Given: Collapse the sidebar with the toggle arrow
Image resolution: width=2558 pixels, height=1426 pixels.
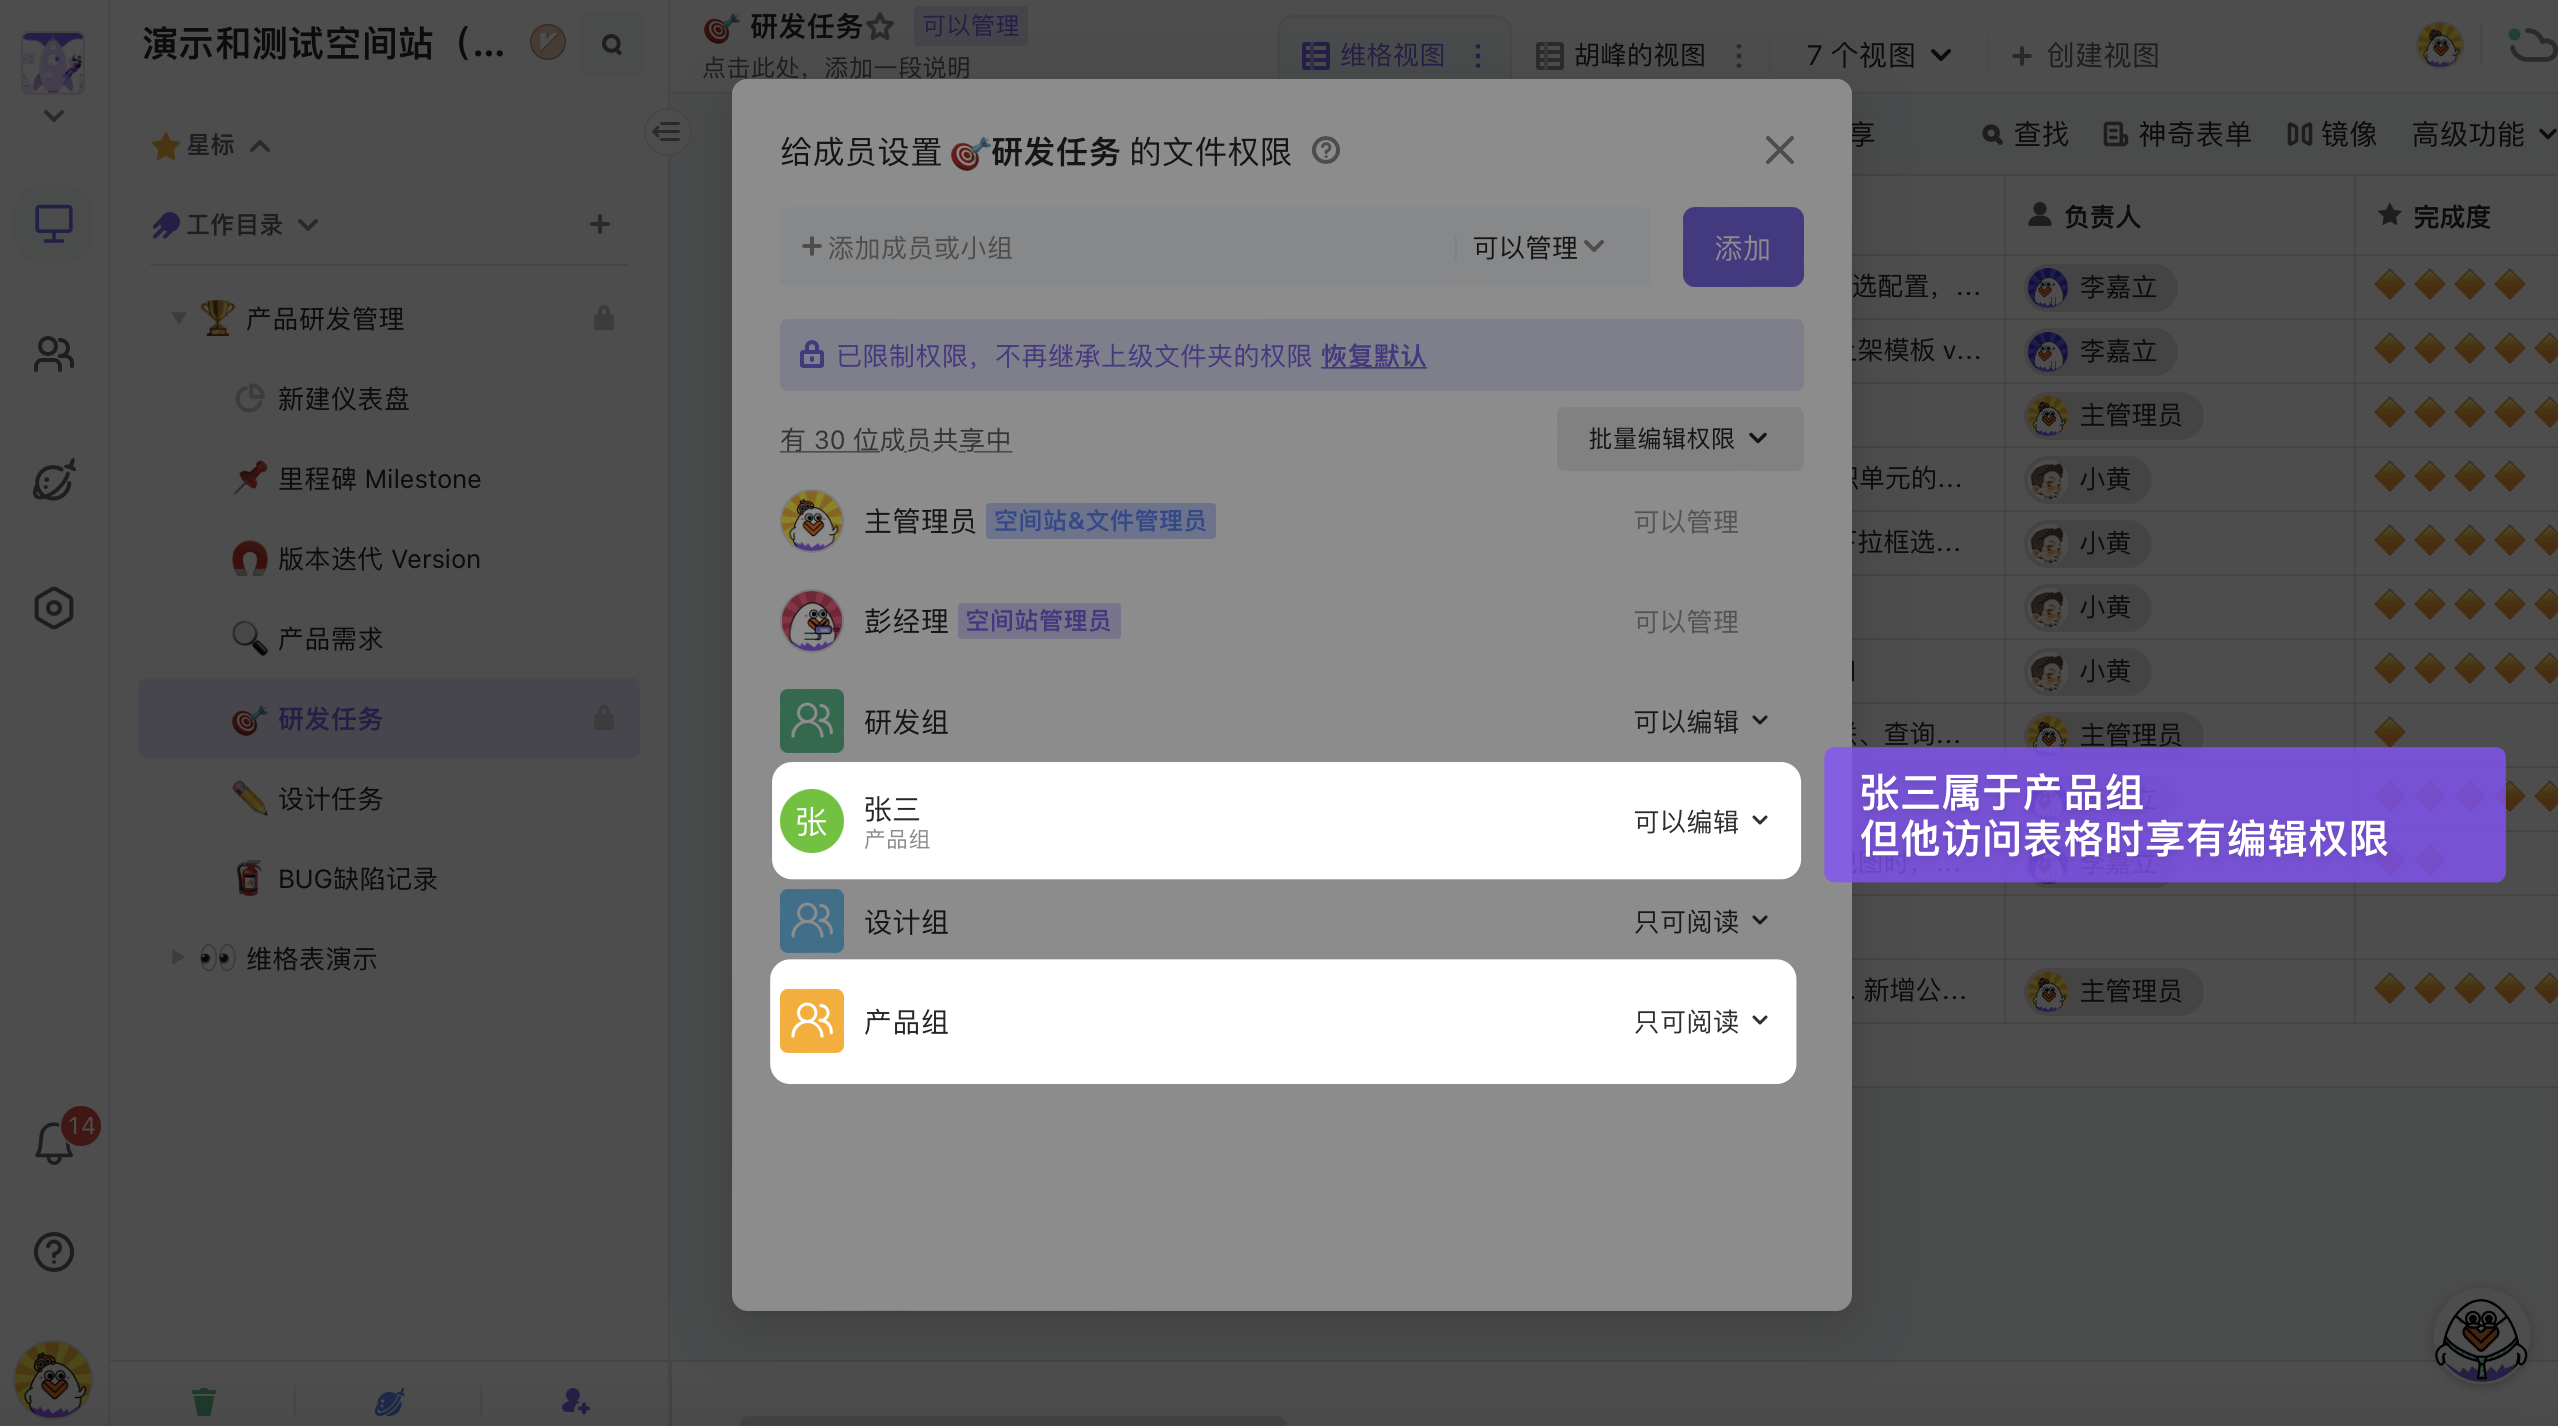Looking at the screenshot, I should pos(667,132).
